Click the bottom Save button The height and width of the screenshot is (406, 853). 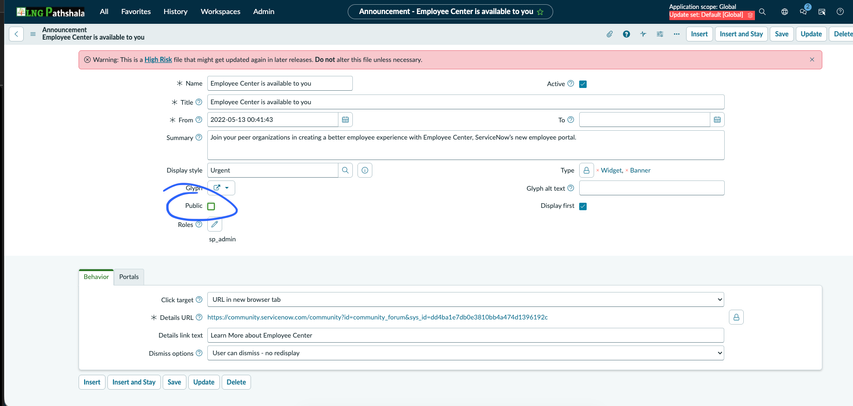[x=174, y=382]
